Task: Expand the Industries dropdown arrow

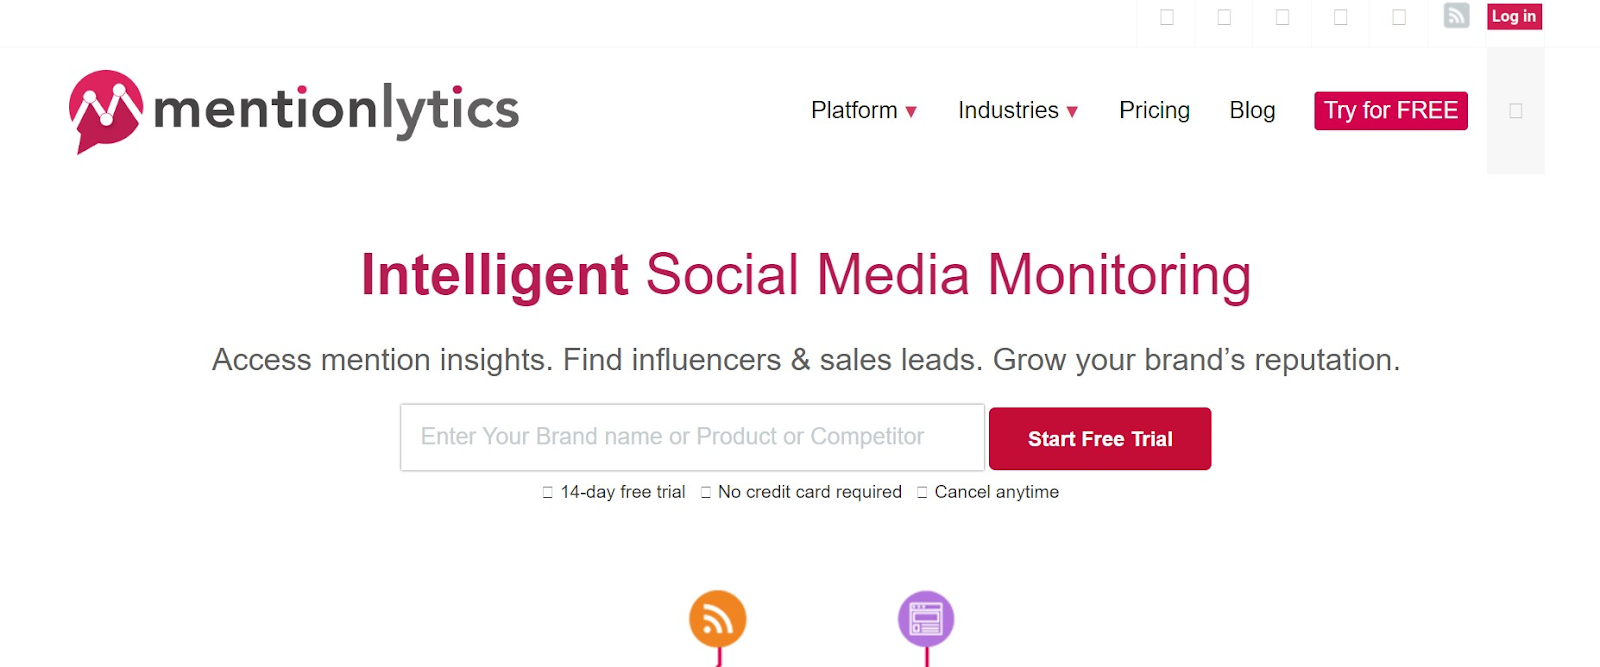Action: [x=1072, y=112]
